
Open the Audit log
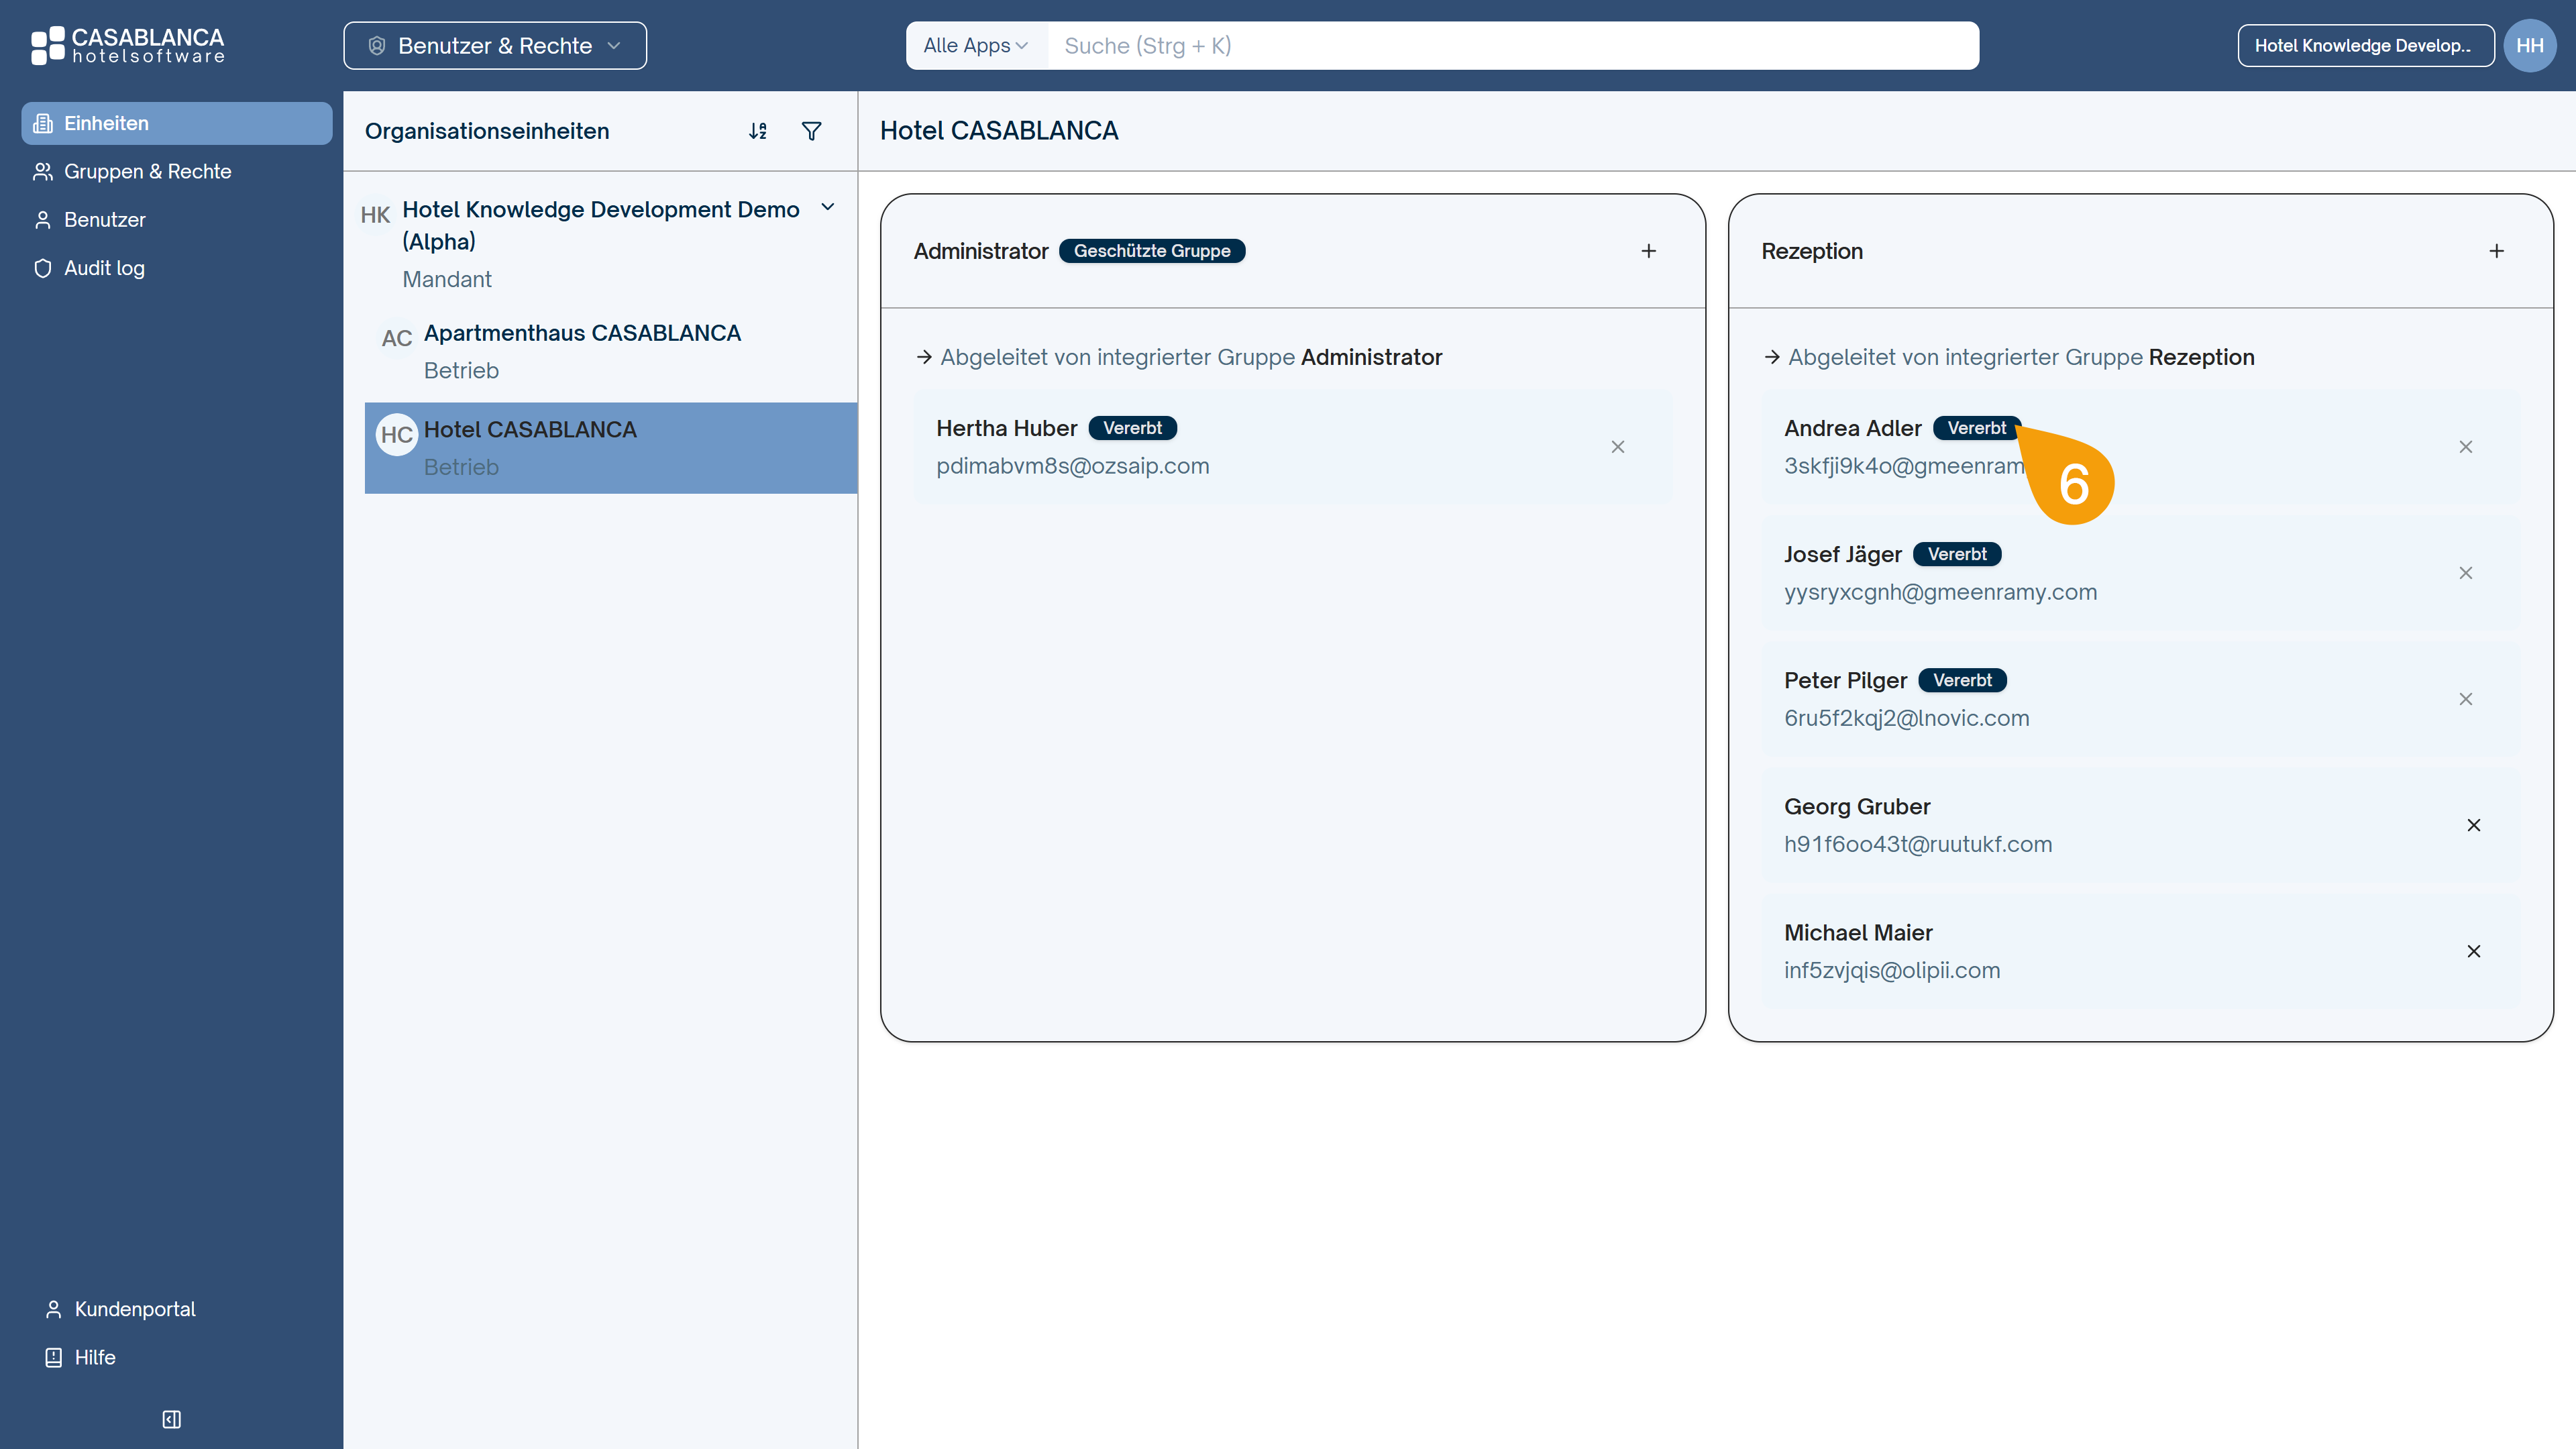[177, 268]
